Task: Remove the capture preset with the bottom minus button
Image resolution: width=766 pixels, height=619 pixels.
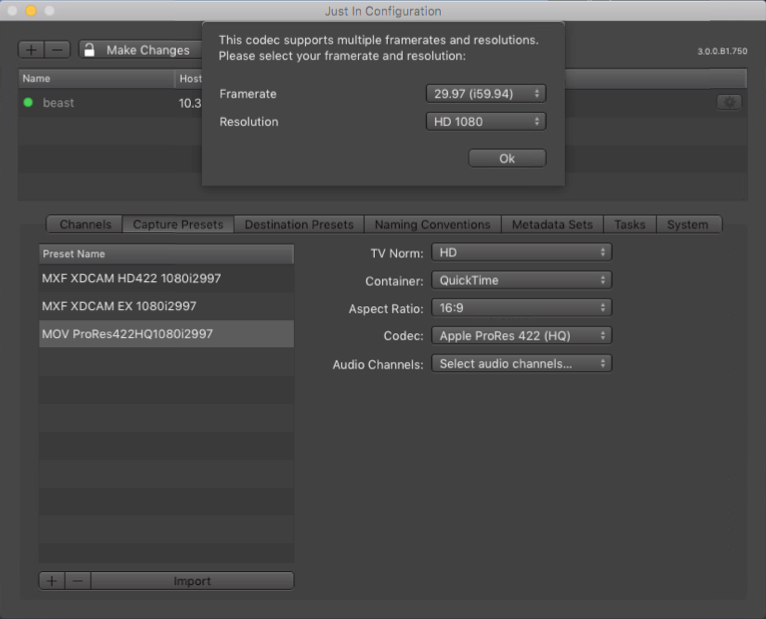Action: coord(78,581)
